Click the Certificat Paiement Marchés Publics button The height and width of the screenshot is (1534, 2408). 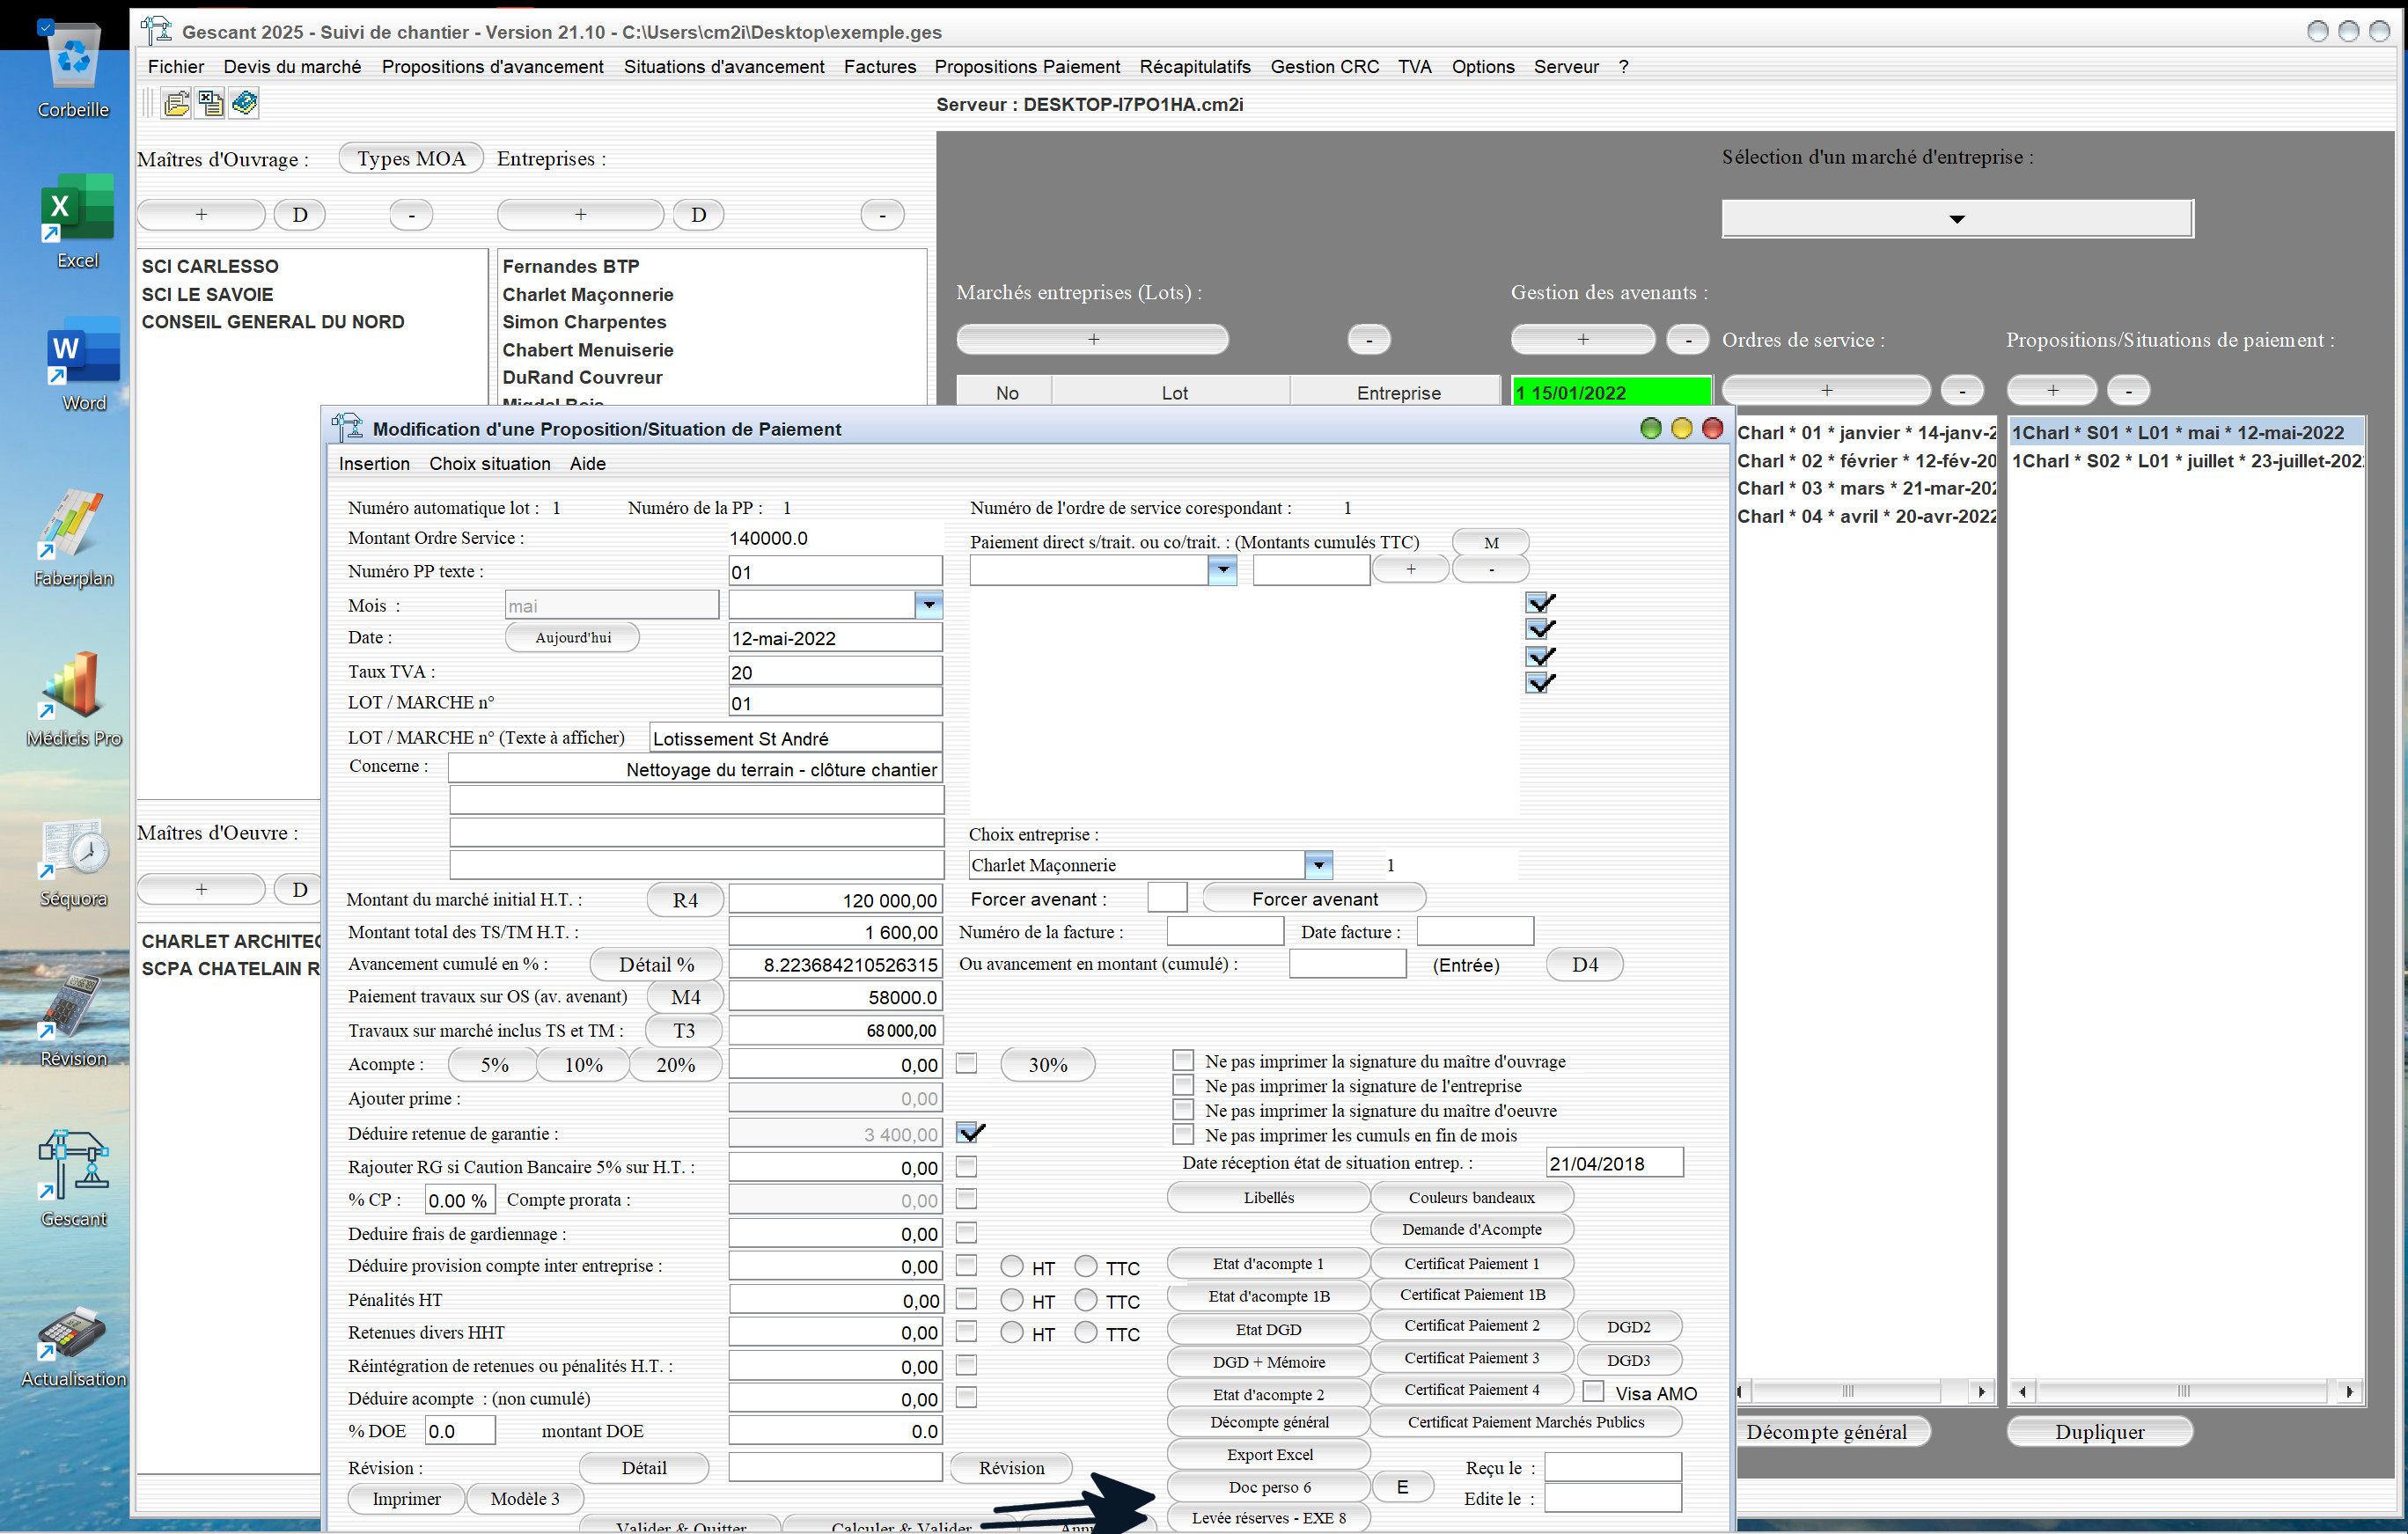[1525, 1422]
